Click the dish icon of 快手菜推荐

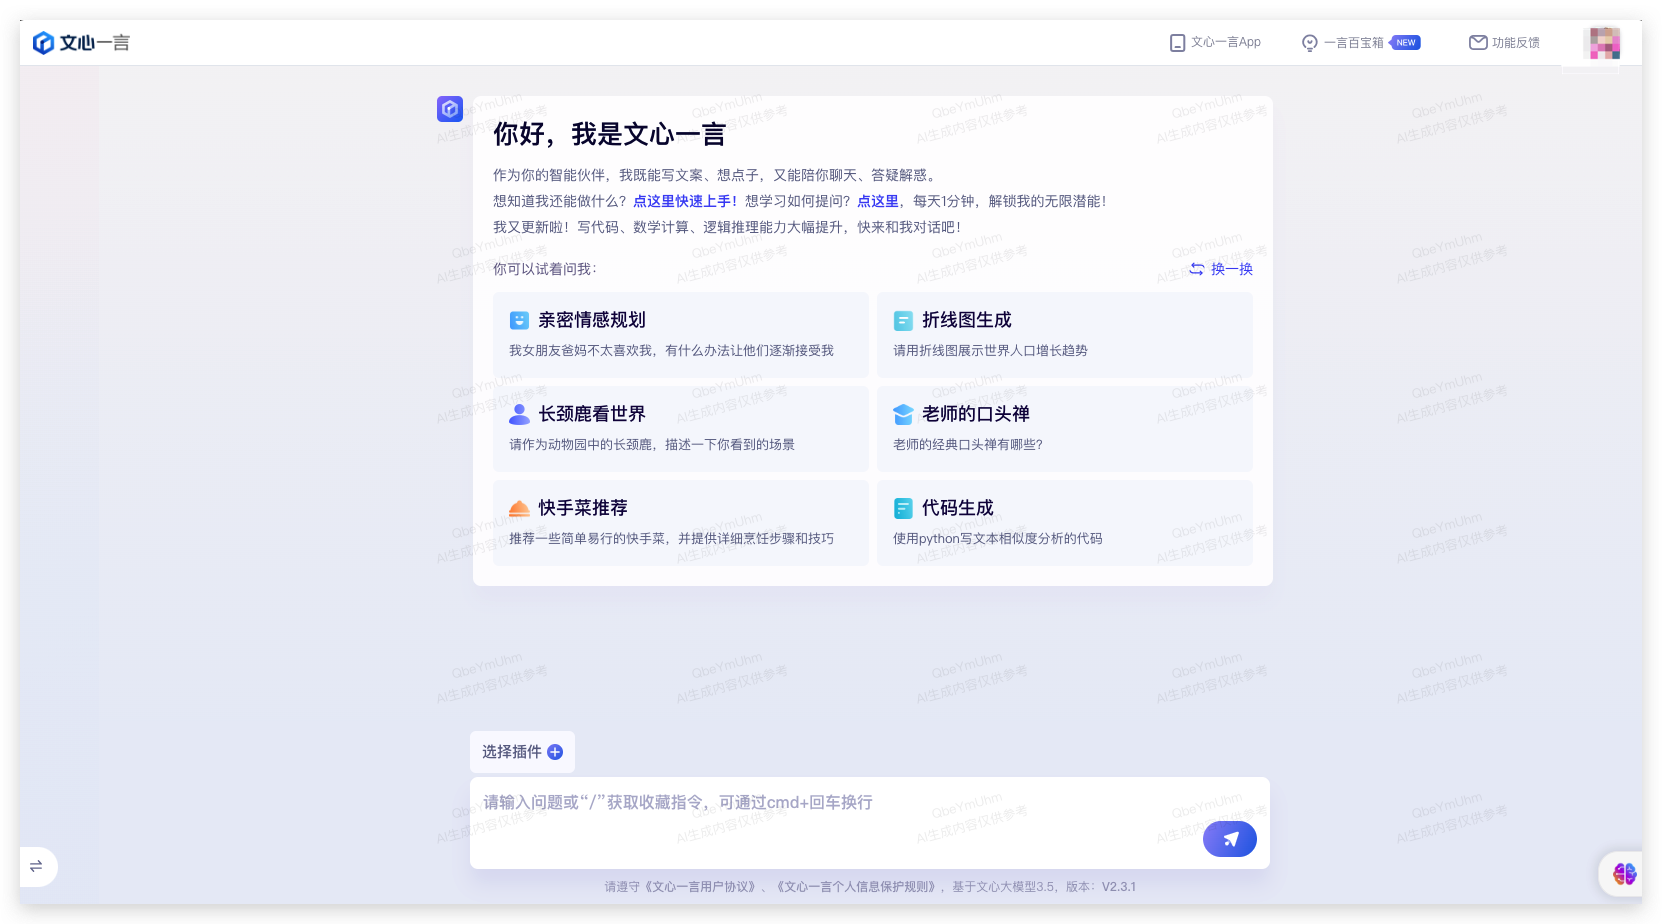pos(519,508)
